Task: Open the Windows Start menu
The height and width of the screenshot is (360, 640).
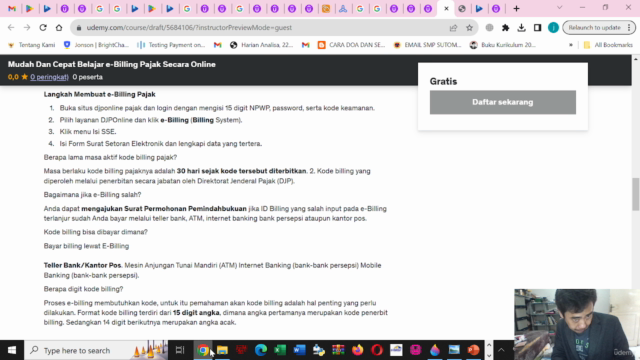Action: tap(12, 350)
